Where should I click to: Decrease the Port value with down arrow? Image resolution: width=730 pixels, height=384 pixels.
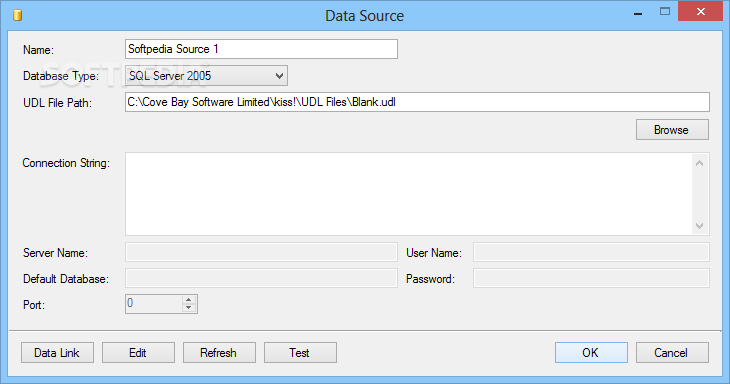coord(189,308)
